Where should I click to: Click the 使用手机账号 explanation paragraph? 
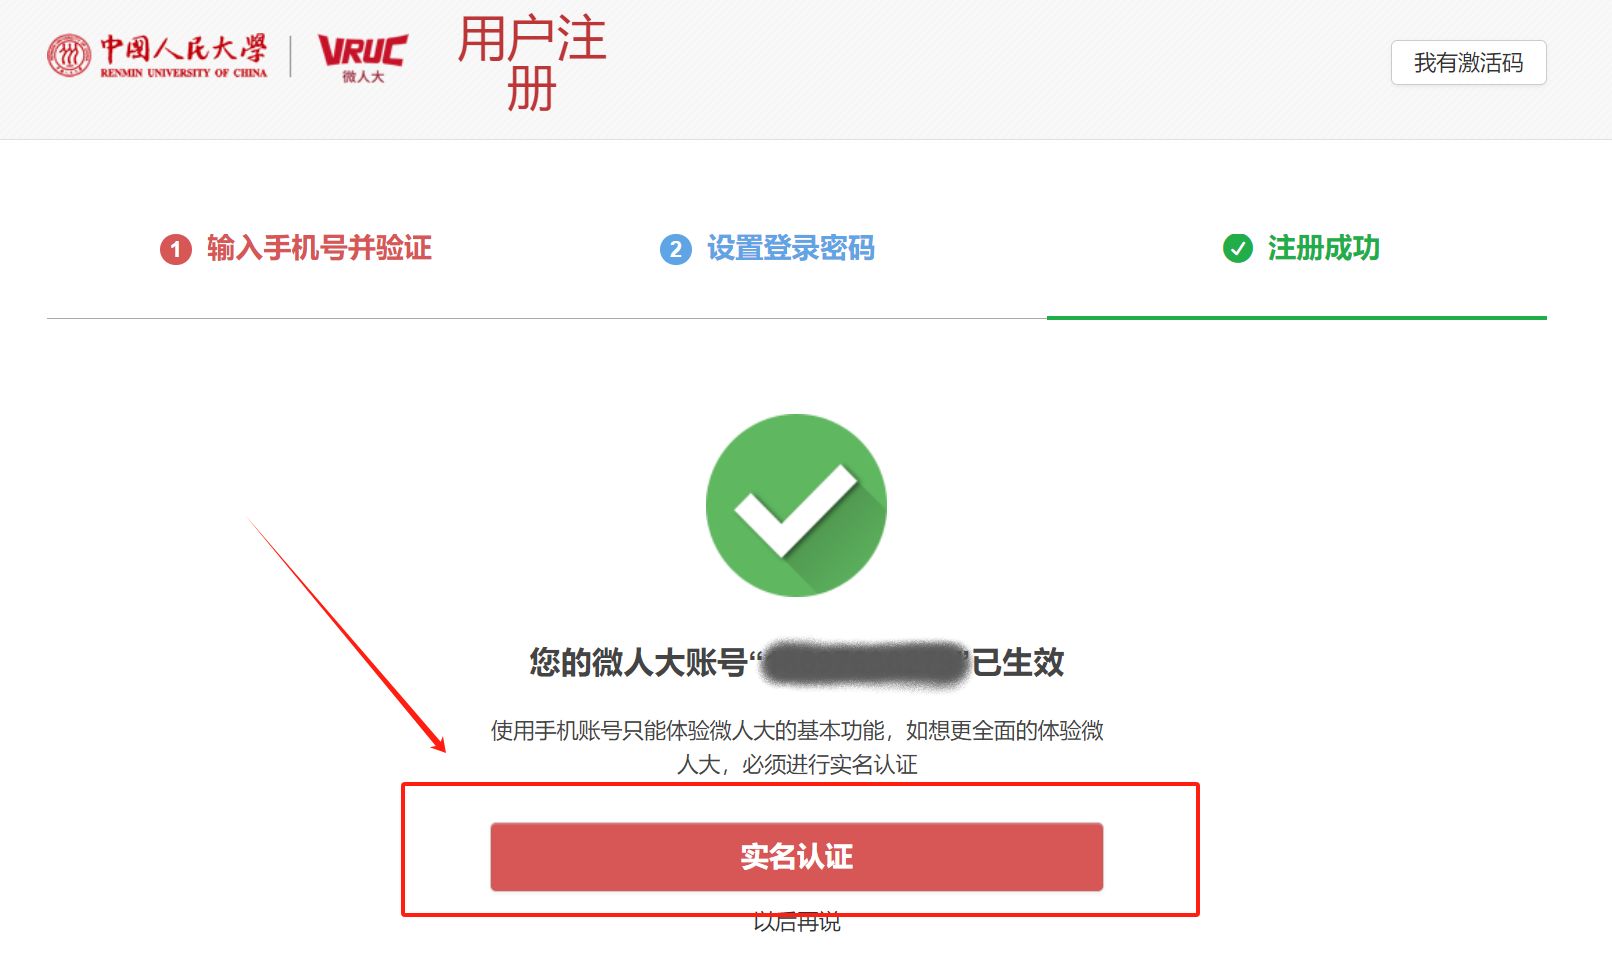[797, 747]
